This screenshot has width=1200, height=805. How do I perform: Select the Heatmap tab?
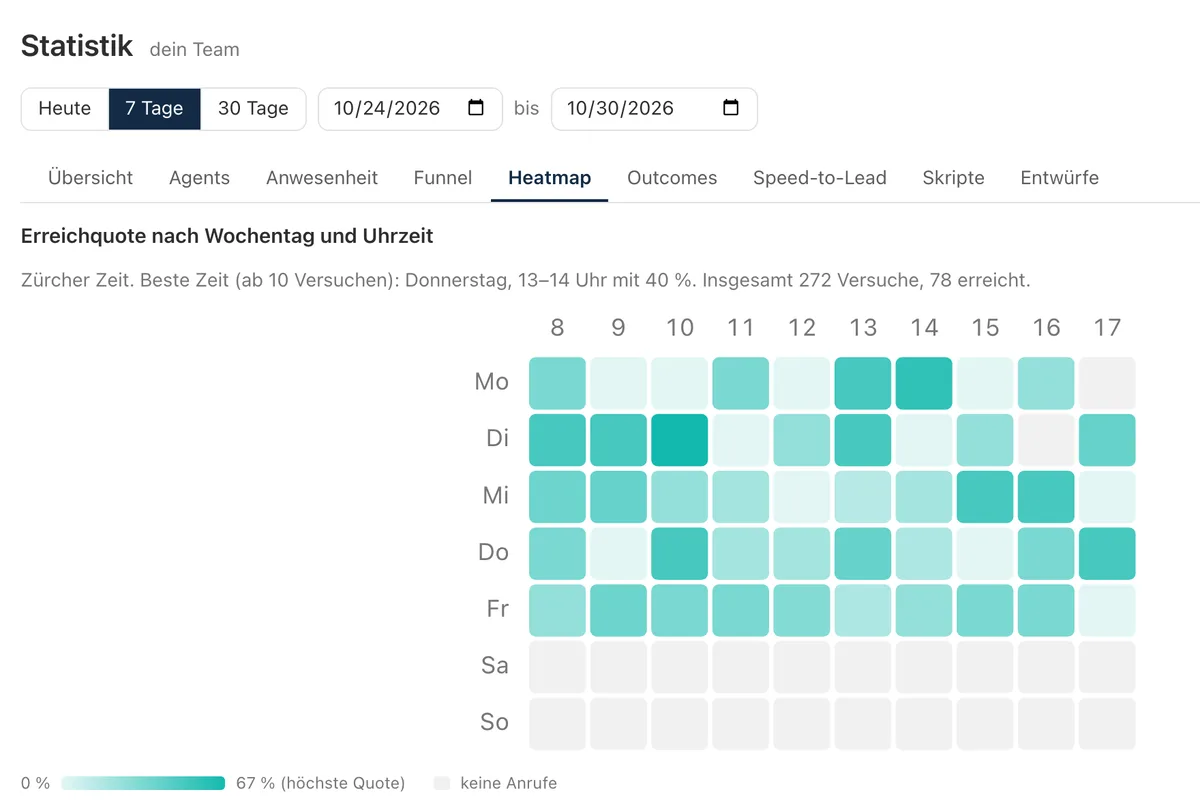coord(549,178)
